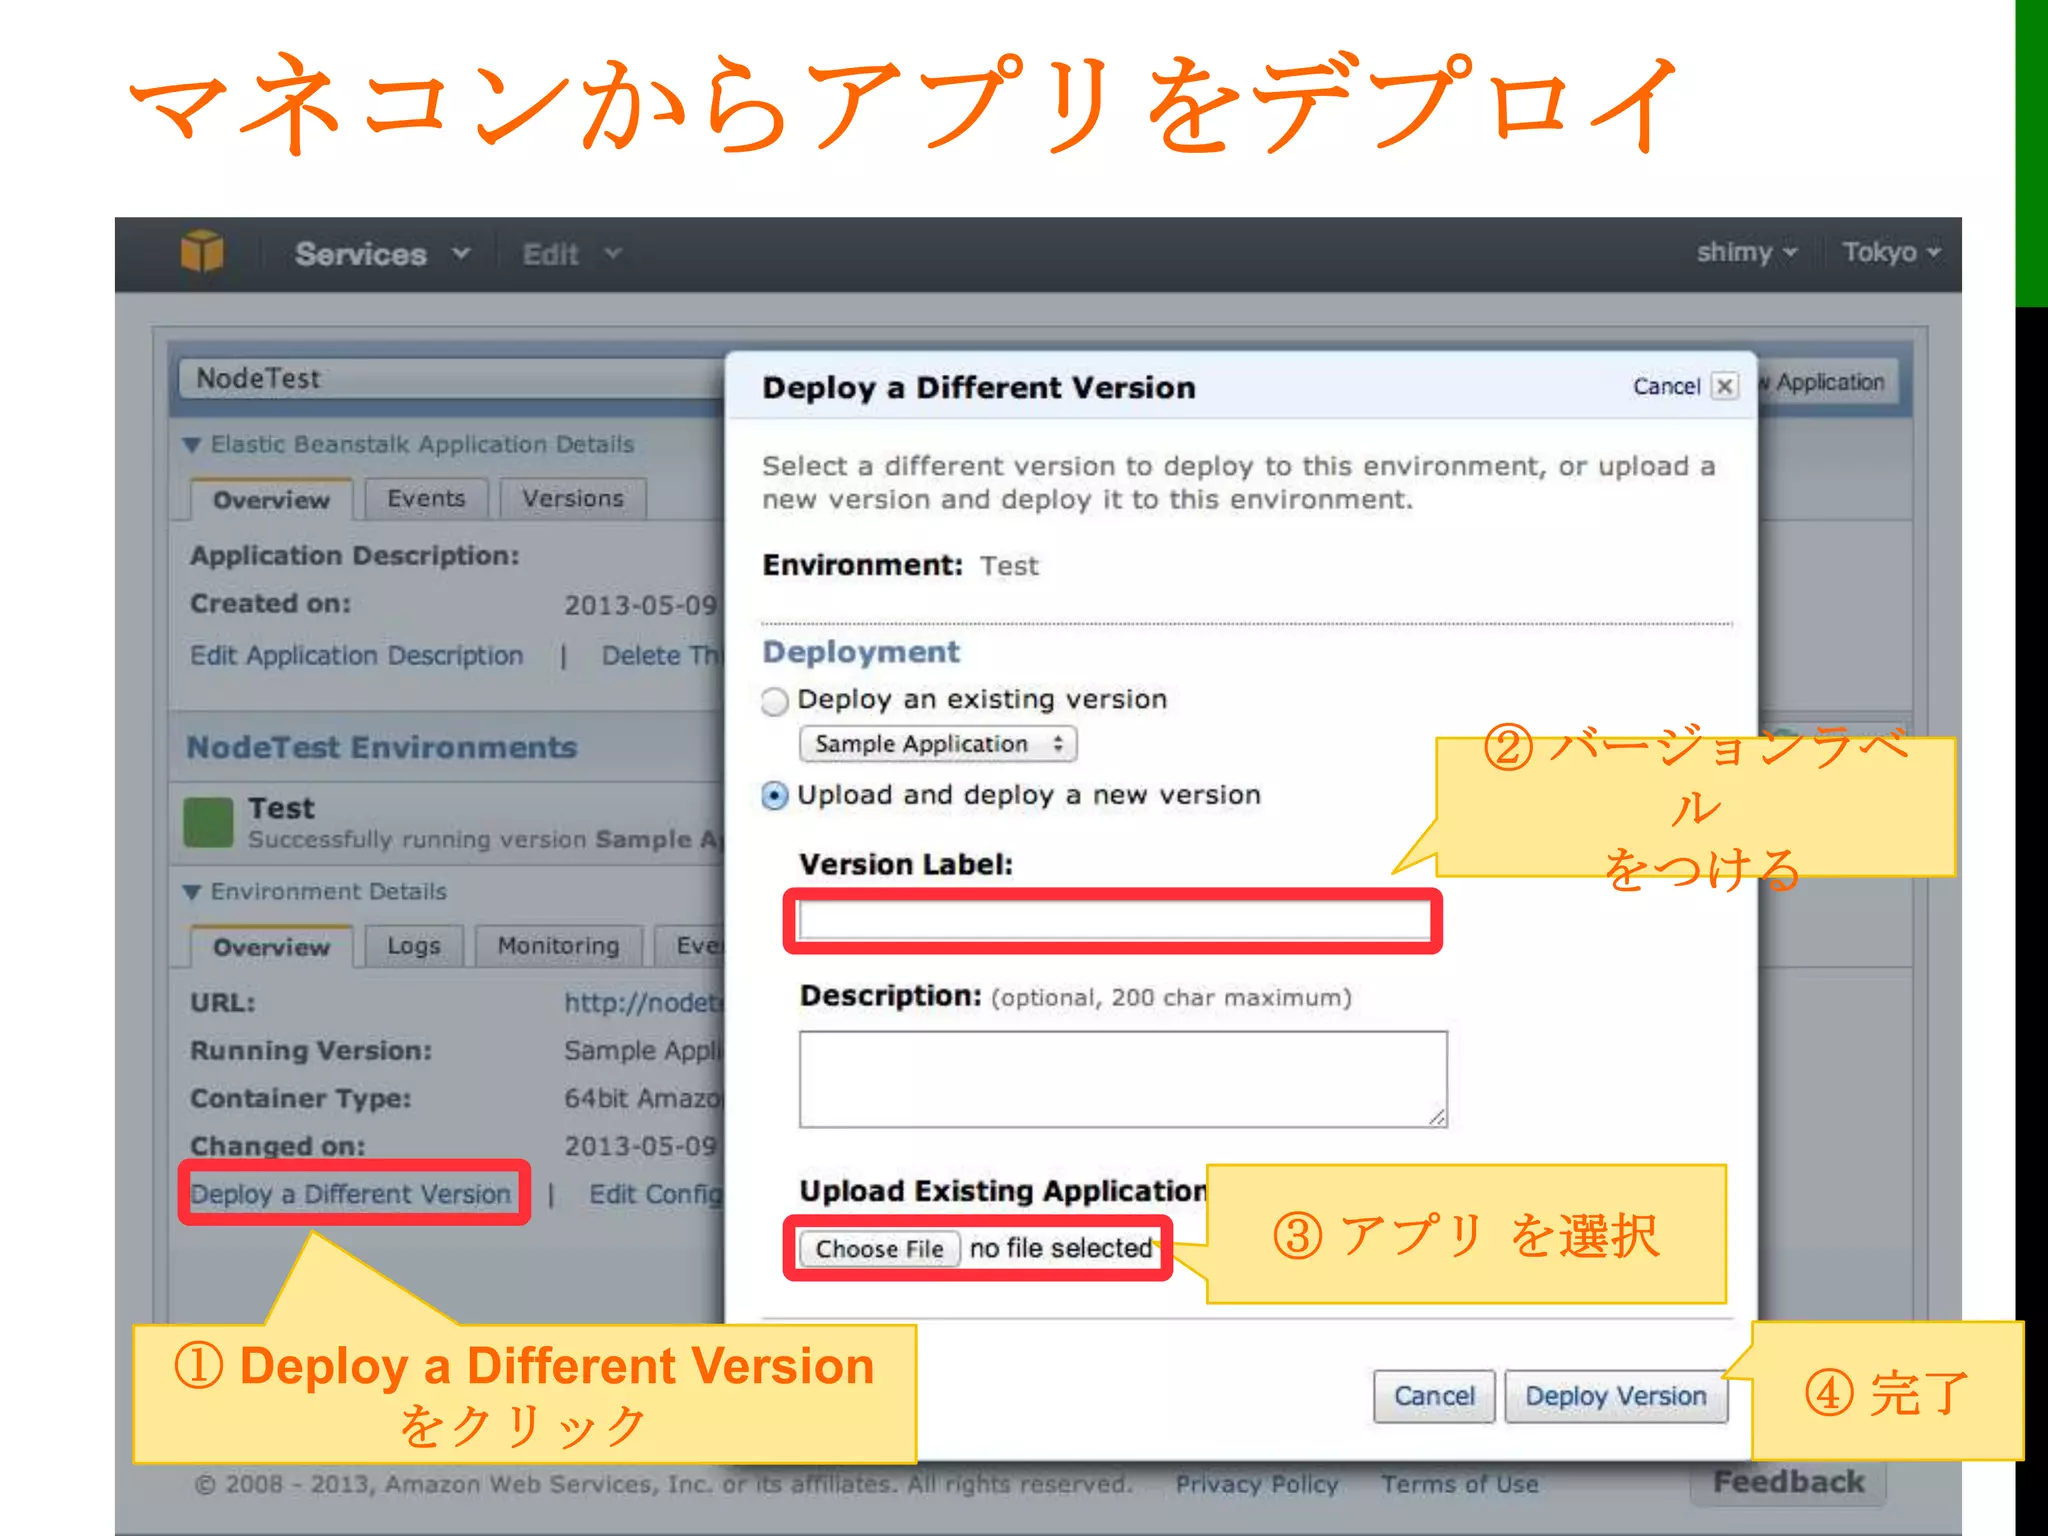Click the 64bit Amazon container type value
2048x1536 pixels.
[643, 1099]
